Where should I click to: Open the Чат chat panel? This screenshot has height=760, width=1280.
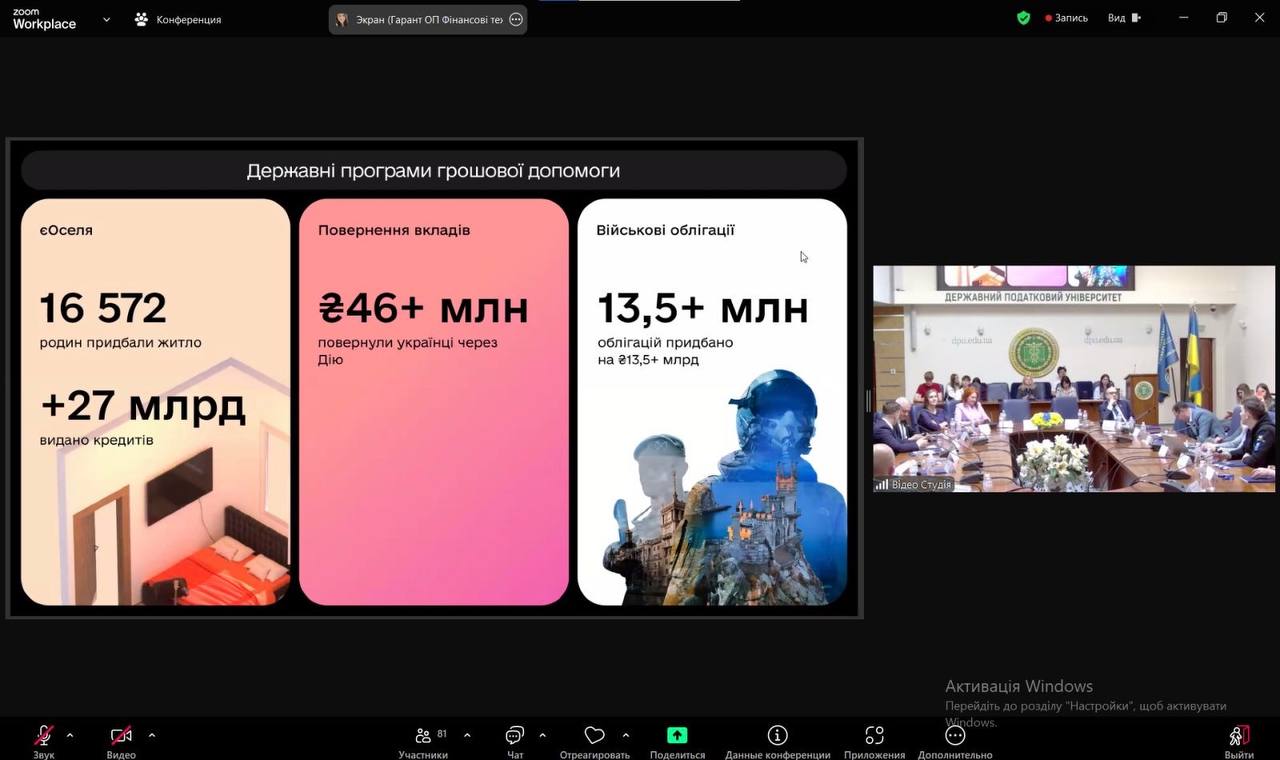515,737
